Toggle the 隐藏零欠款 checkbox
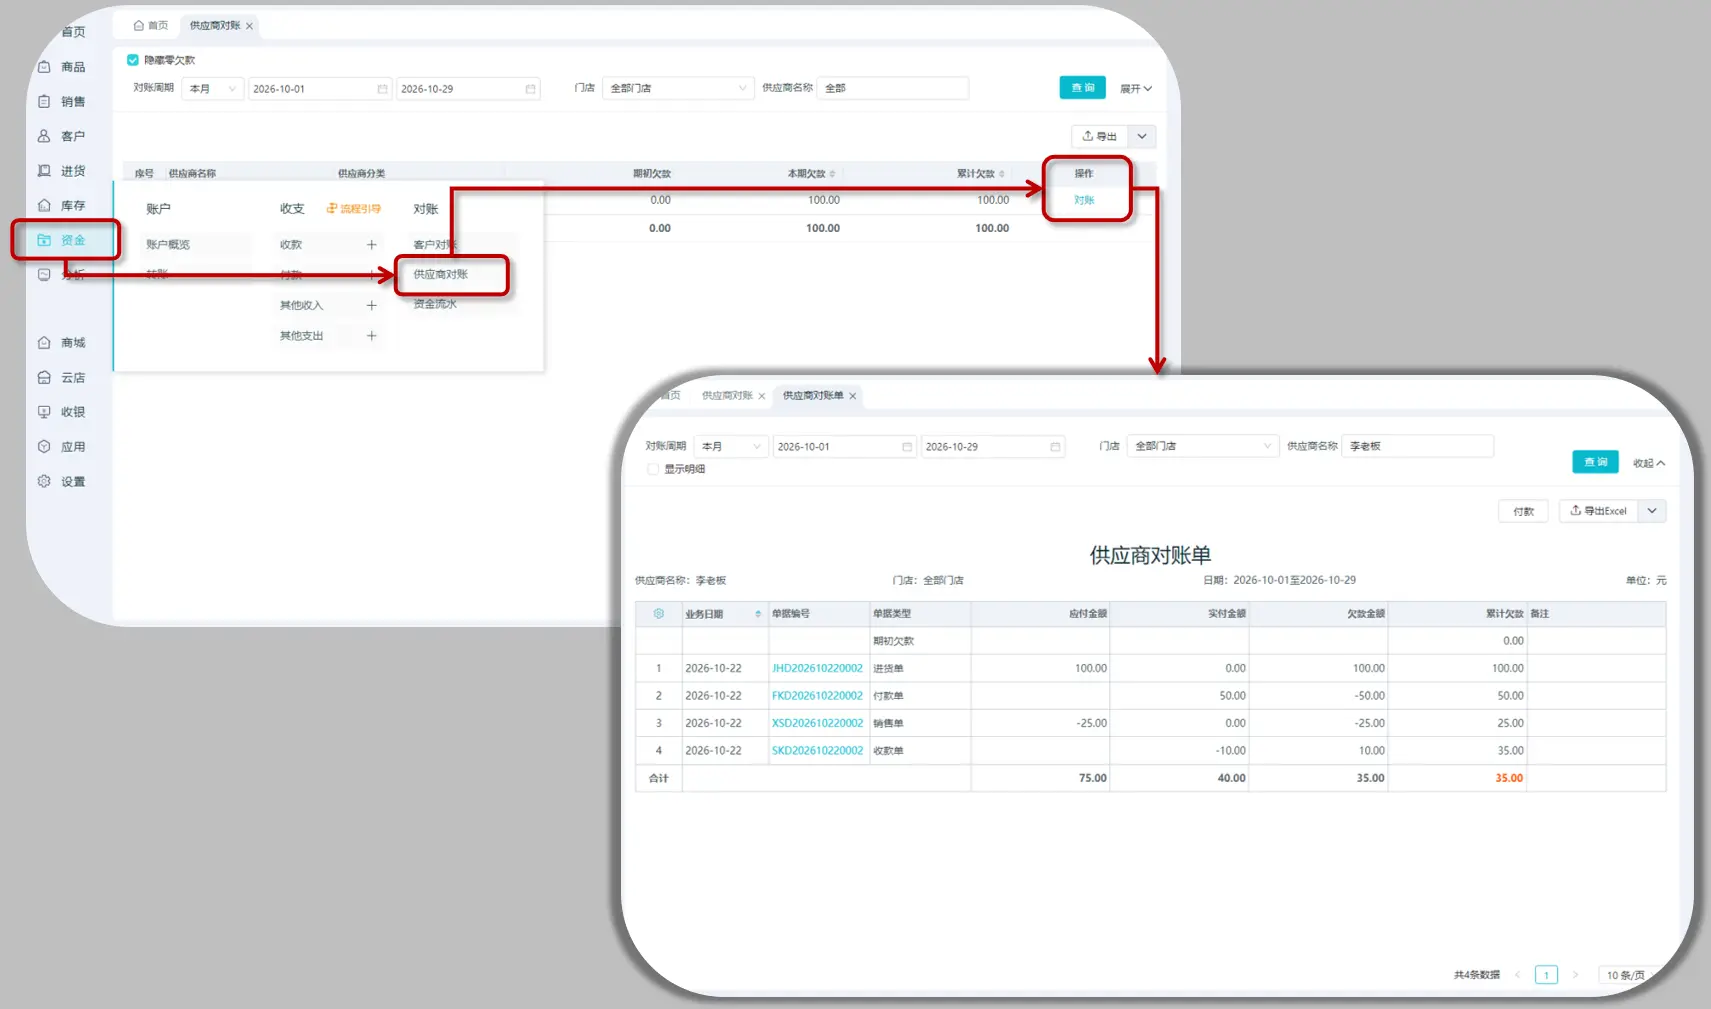The width and height of the screenshot is (1711, 1009). click(133, 60)
